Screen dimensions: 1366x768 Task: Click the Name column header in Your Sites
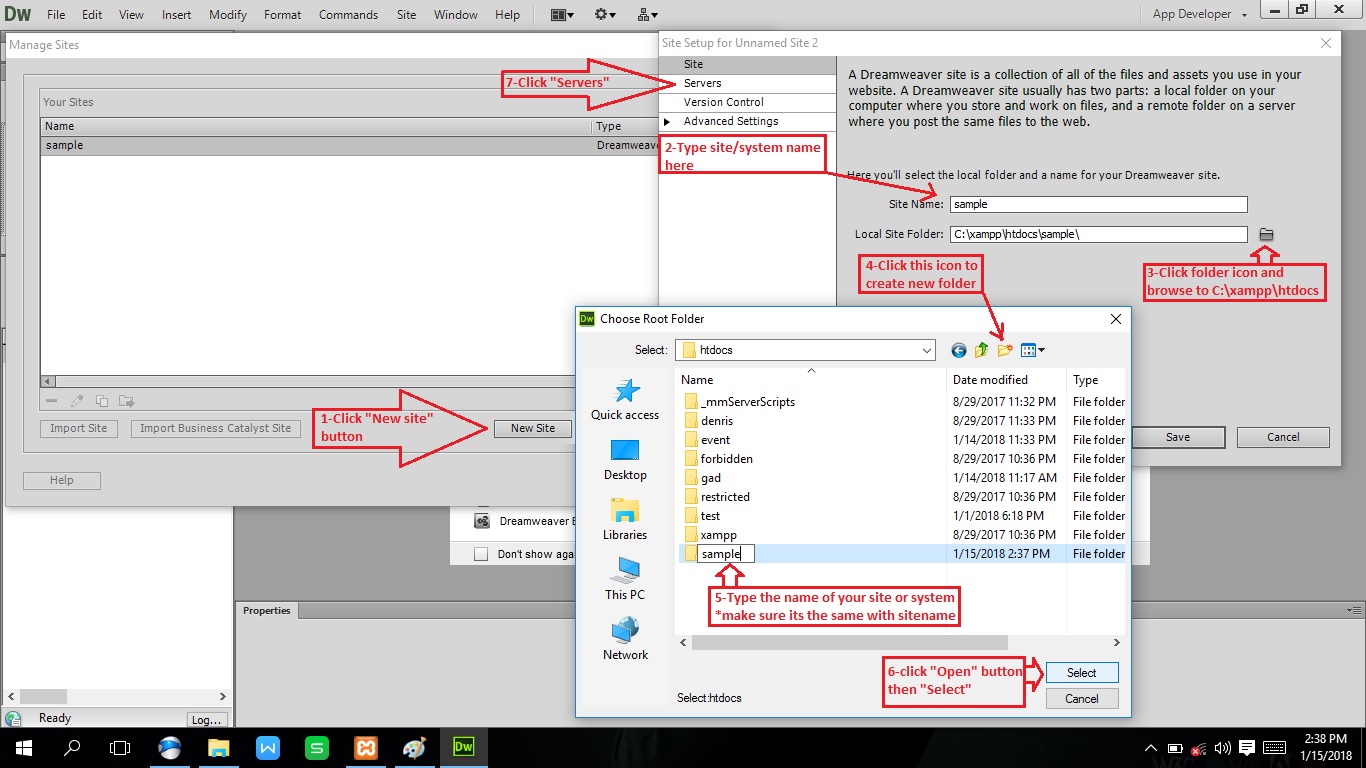pyautogui.click(x=317, y=126)
